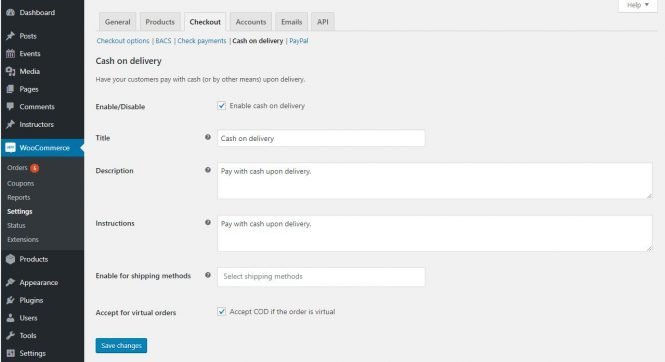The height and width of the screenshot is (362, 665).
Task: Click the Orders count badge
Action: pyautogui.click(x=34, y=168)
